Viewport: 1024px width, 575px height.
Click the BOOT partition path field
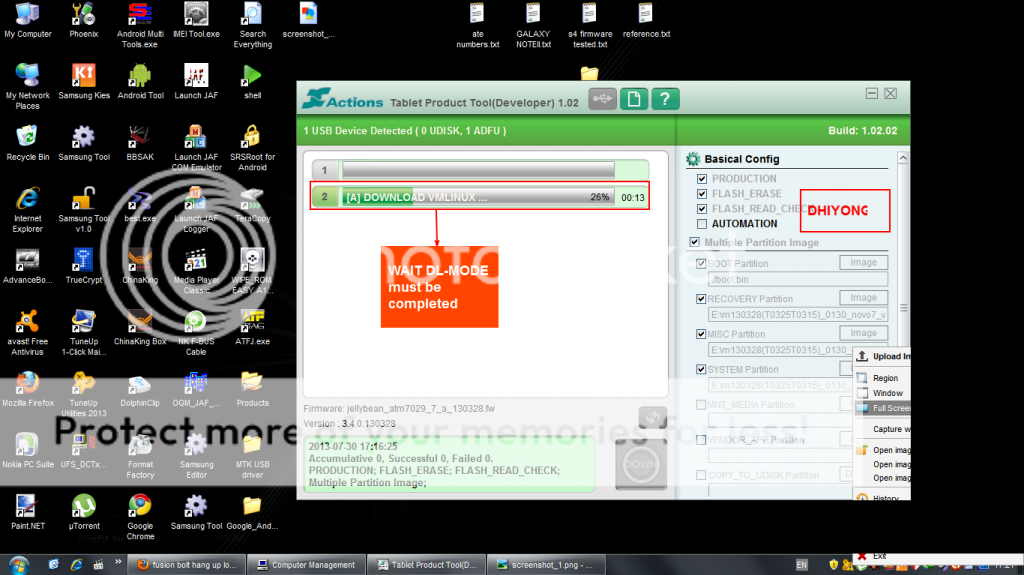tap(798, 280)
